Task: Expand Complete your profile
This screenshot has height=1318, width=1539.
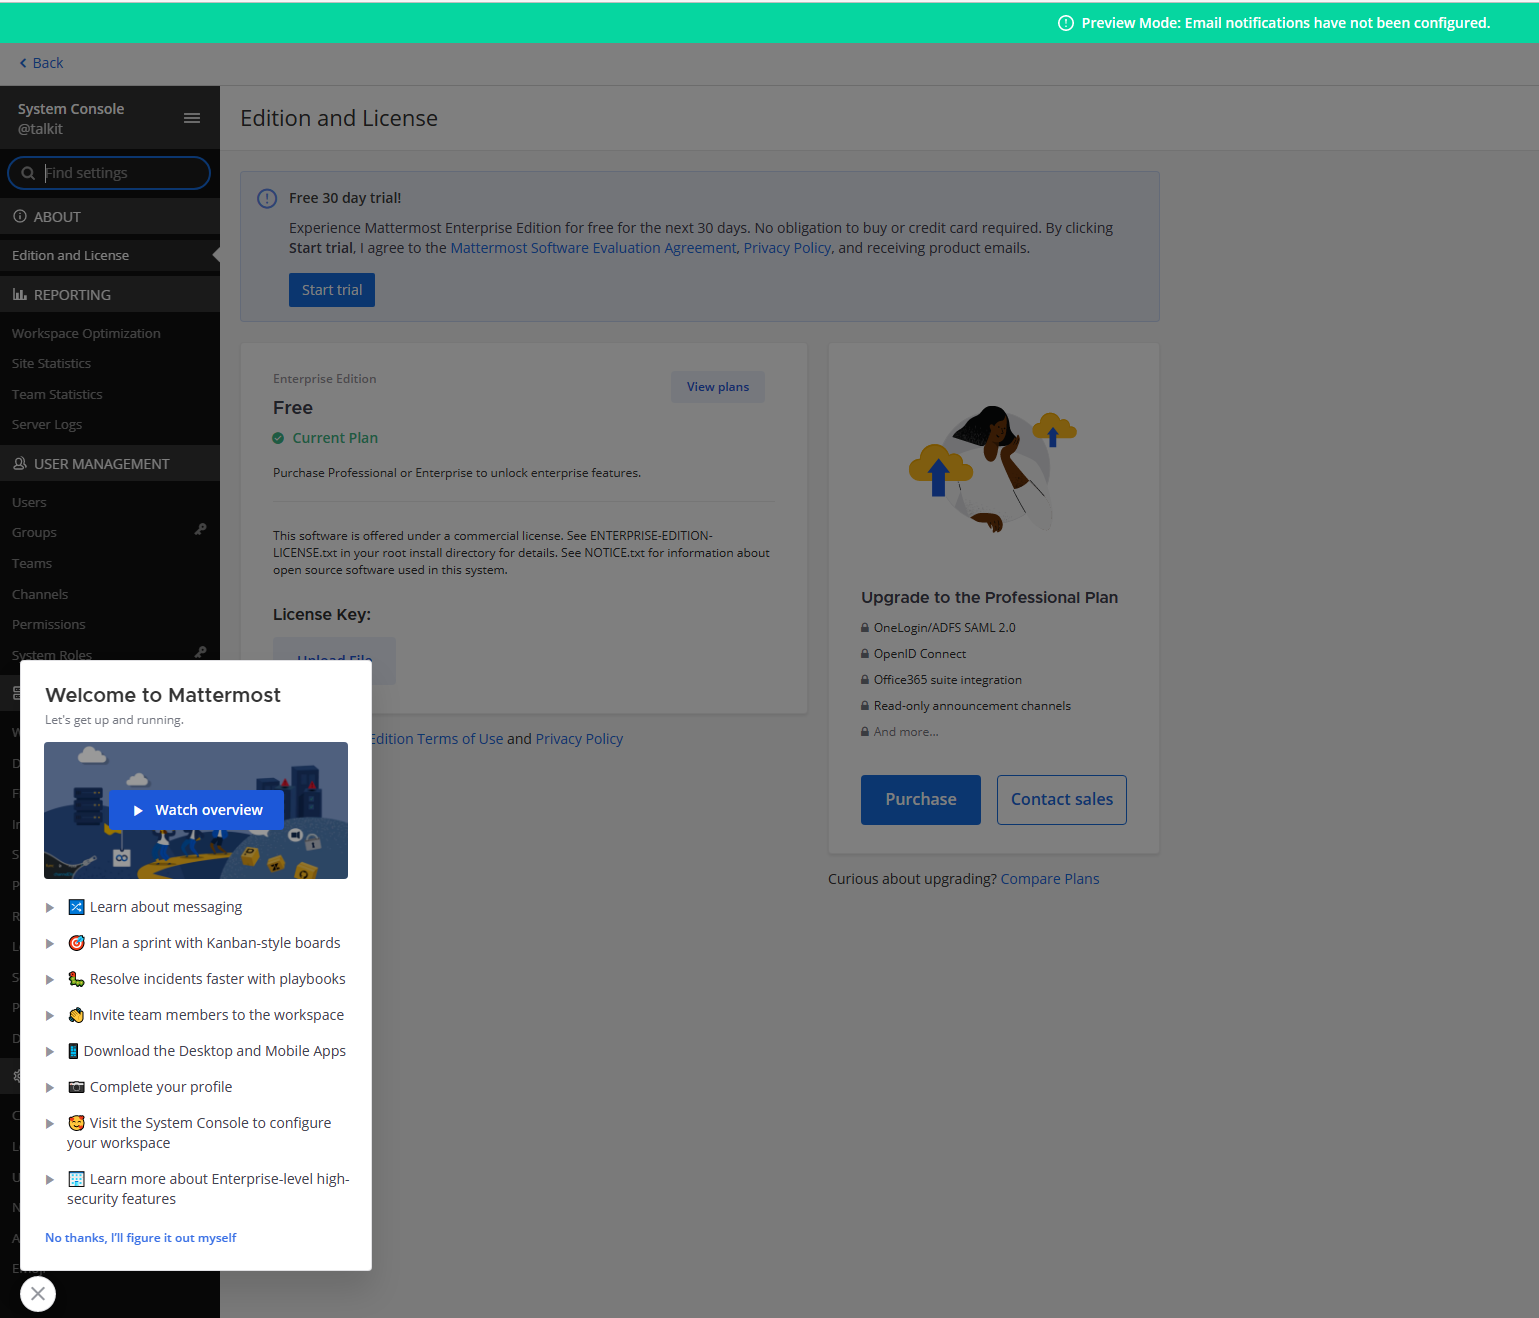Action: click(x=50, y=1087)
